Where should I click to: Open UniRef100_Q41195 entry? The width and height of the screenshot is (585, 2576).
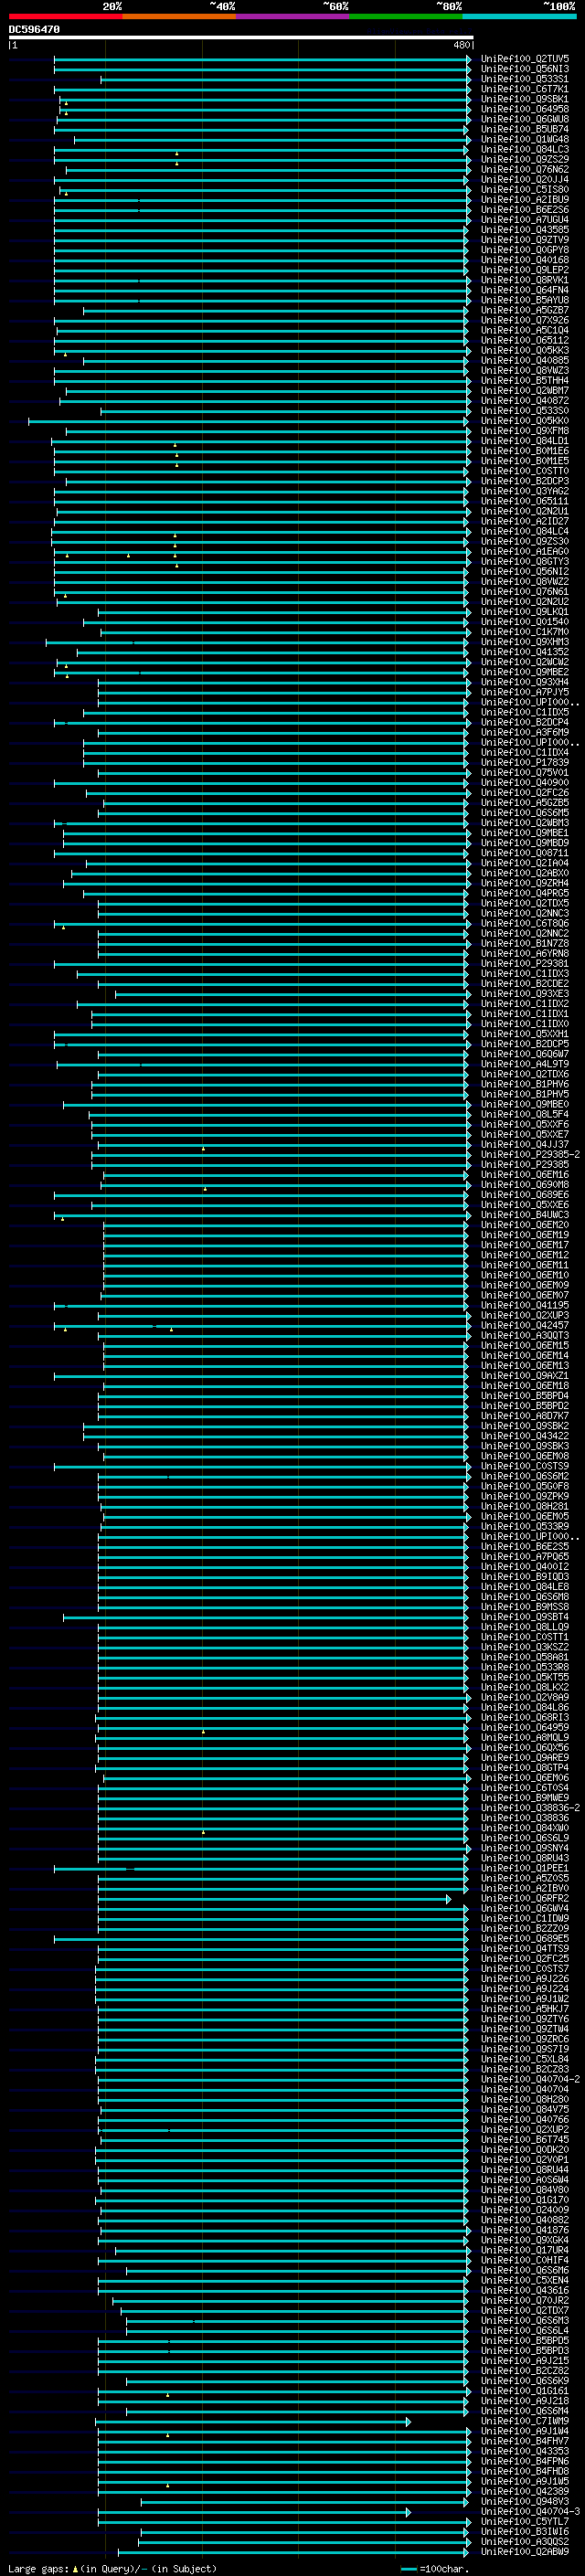tap(524, 1305)
